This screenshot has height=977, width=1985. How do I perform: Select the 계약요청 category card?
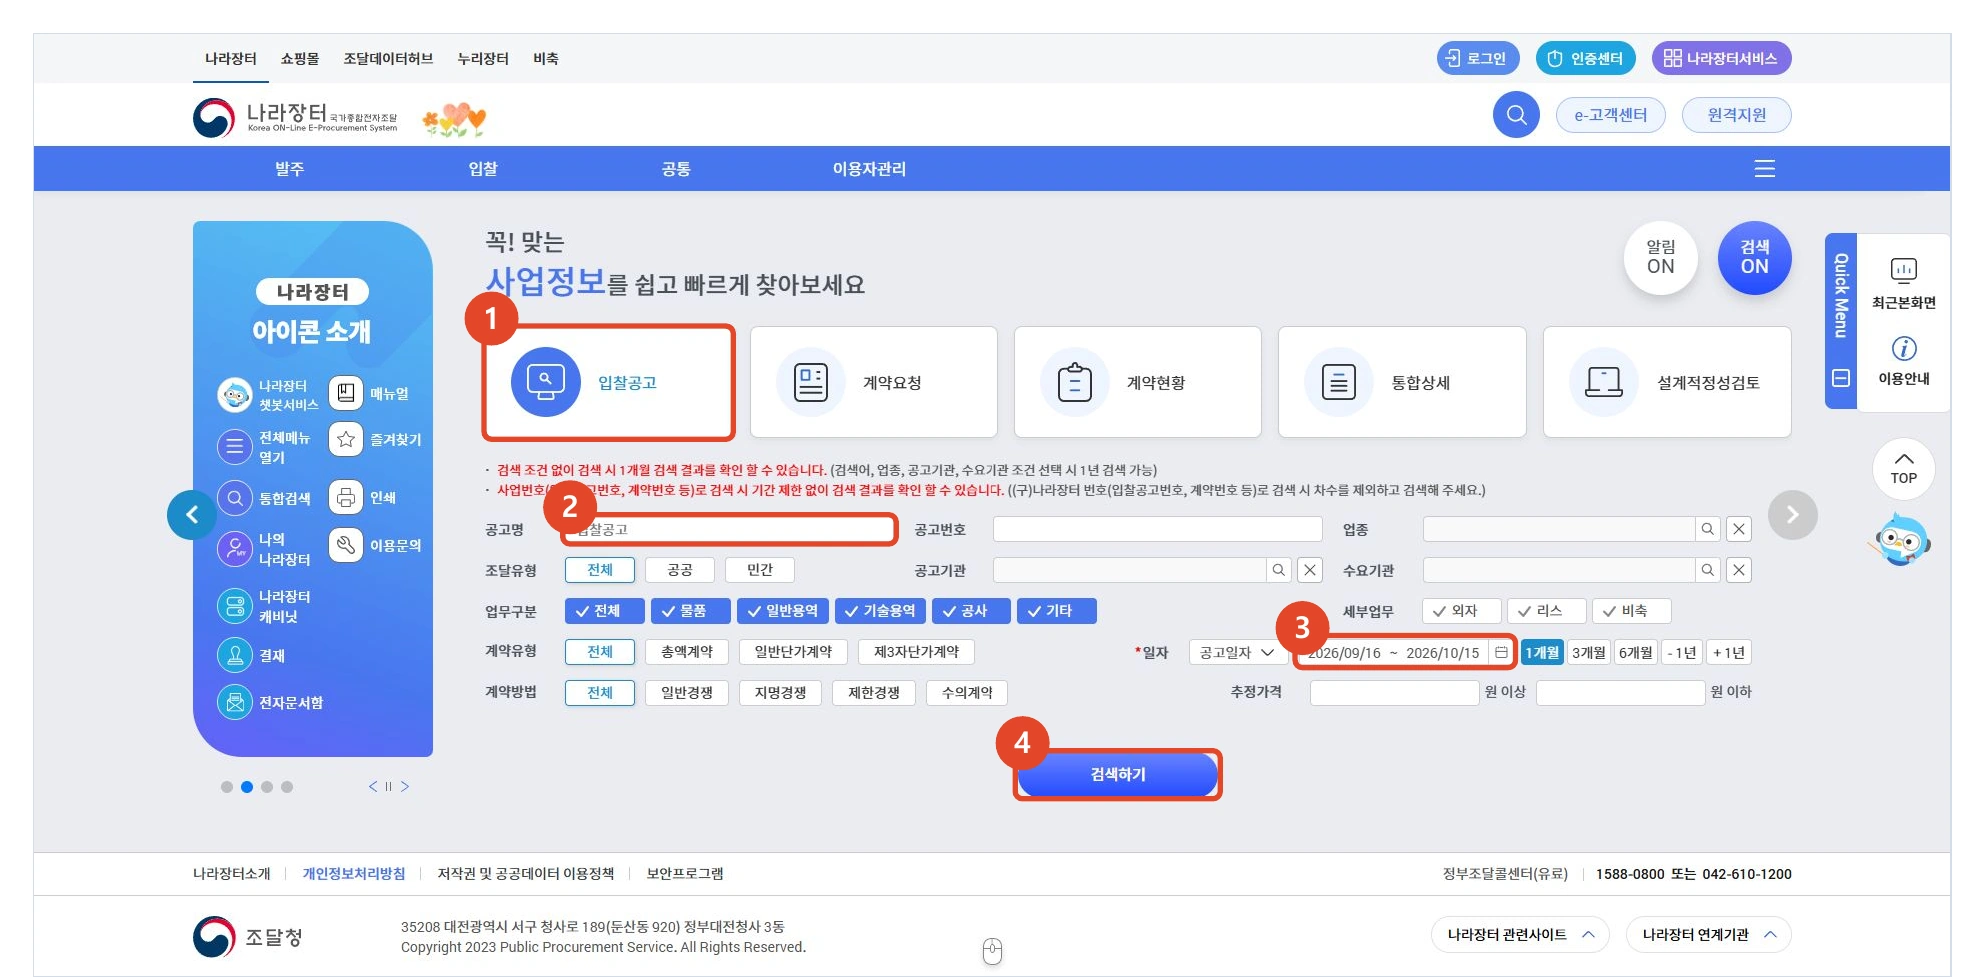click(874, 382)
